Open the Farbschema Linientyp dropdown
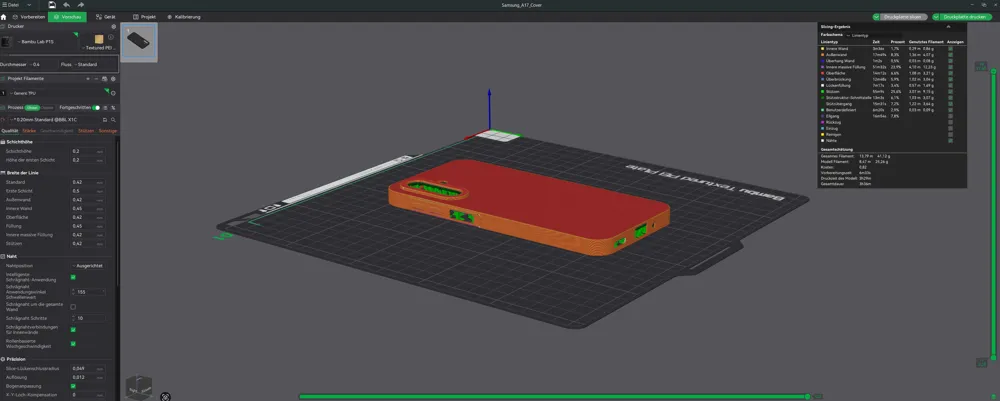The width and height of the screenshot is (1000, 401). point(874,35)
